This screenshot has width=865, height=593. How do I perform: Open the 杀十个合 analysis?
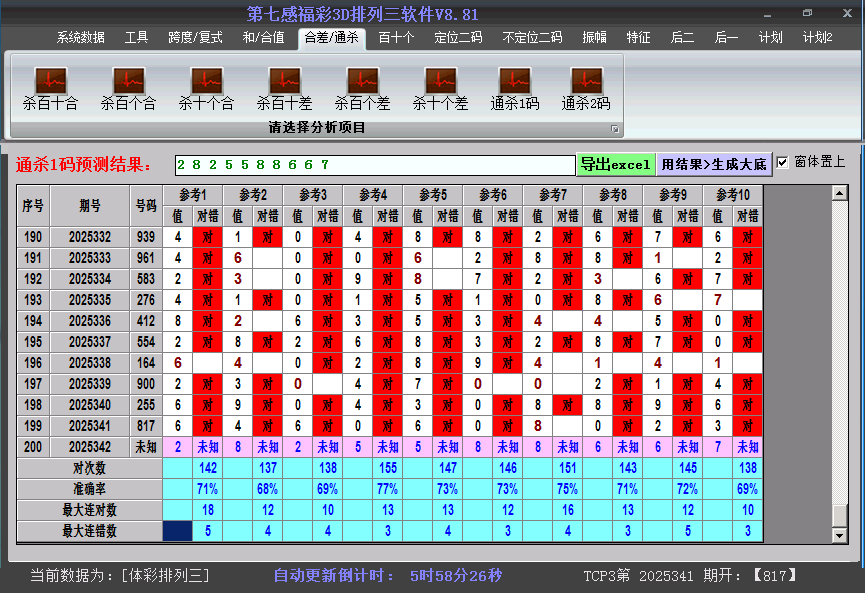(x=206, y=81)
